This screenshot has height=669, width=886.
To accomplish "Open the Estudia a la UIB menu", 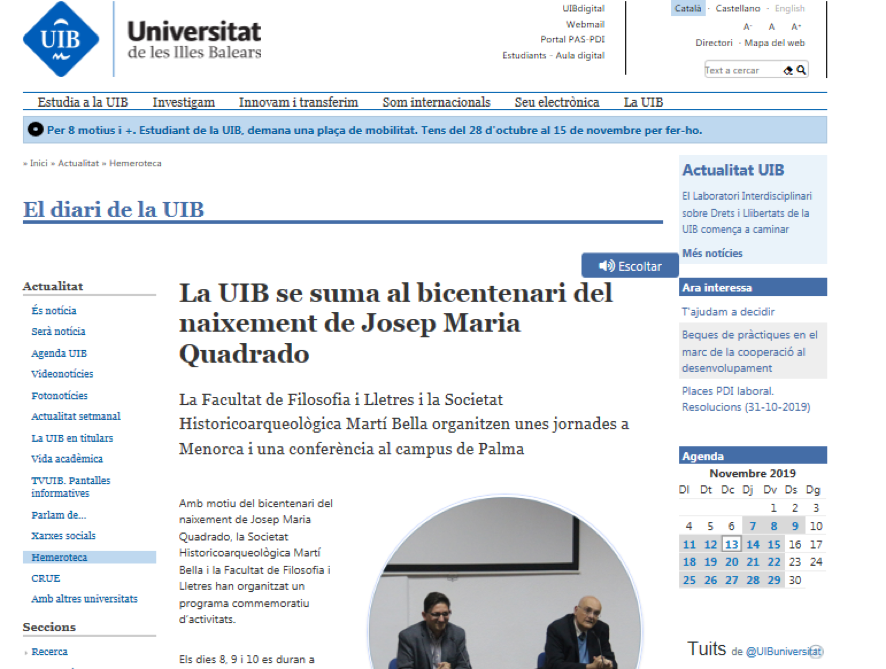I will [83, 102].
